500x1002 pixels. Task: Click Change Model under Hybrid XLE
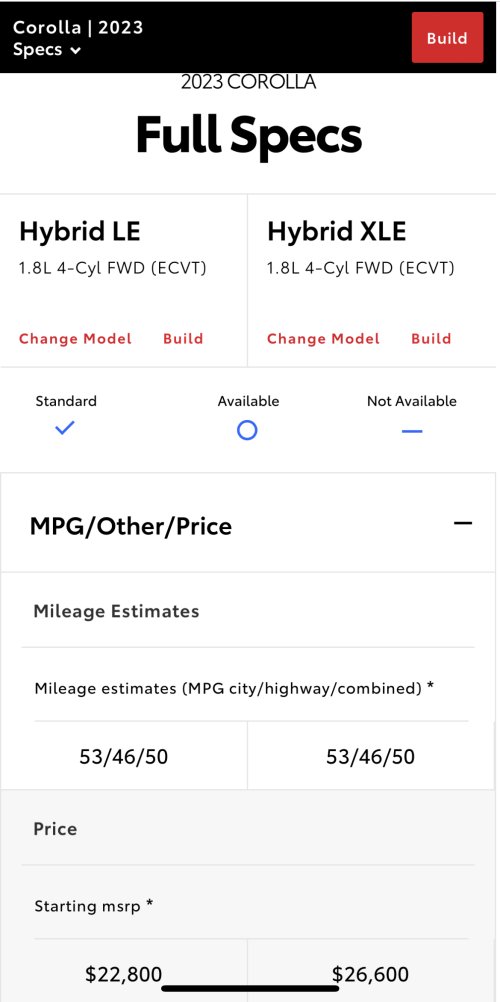tap(323, 339)
